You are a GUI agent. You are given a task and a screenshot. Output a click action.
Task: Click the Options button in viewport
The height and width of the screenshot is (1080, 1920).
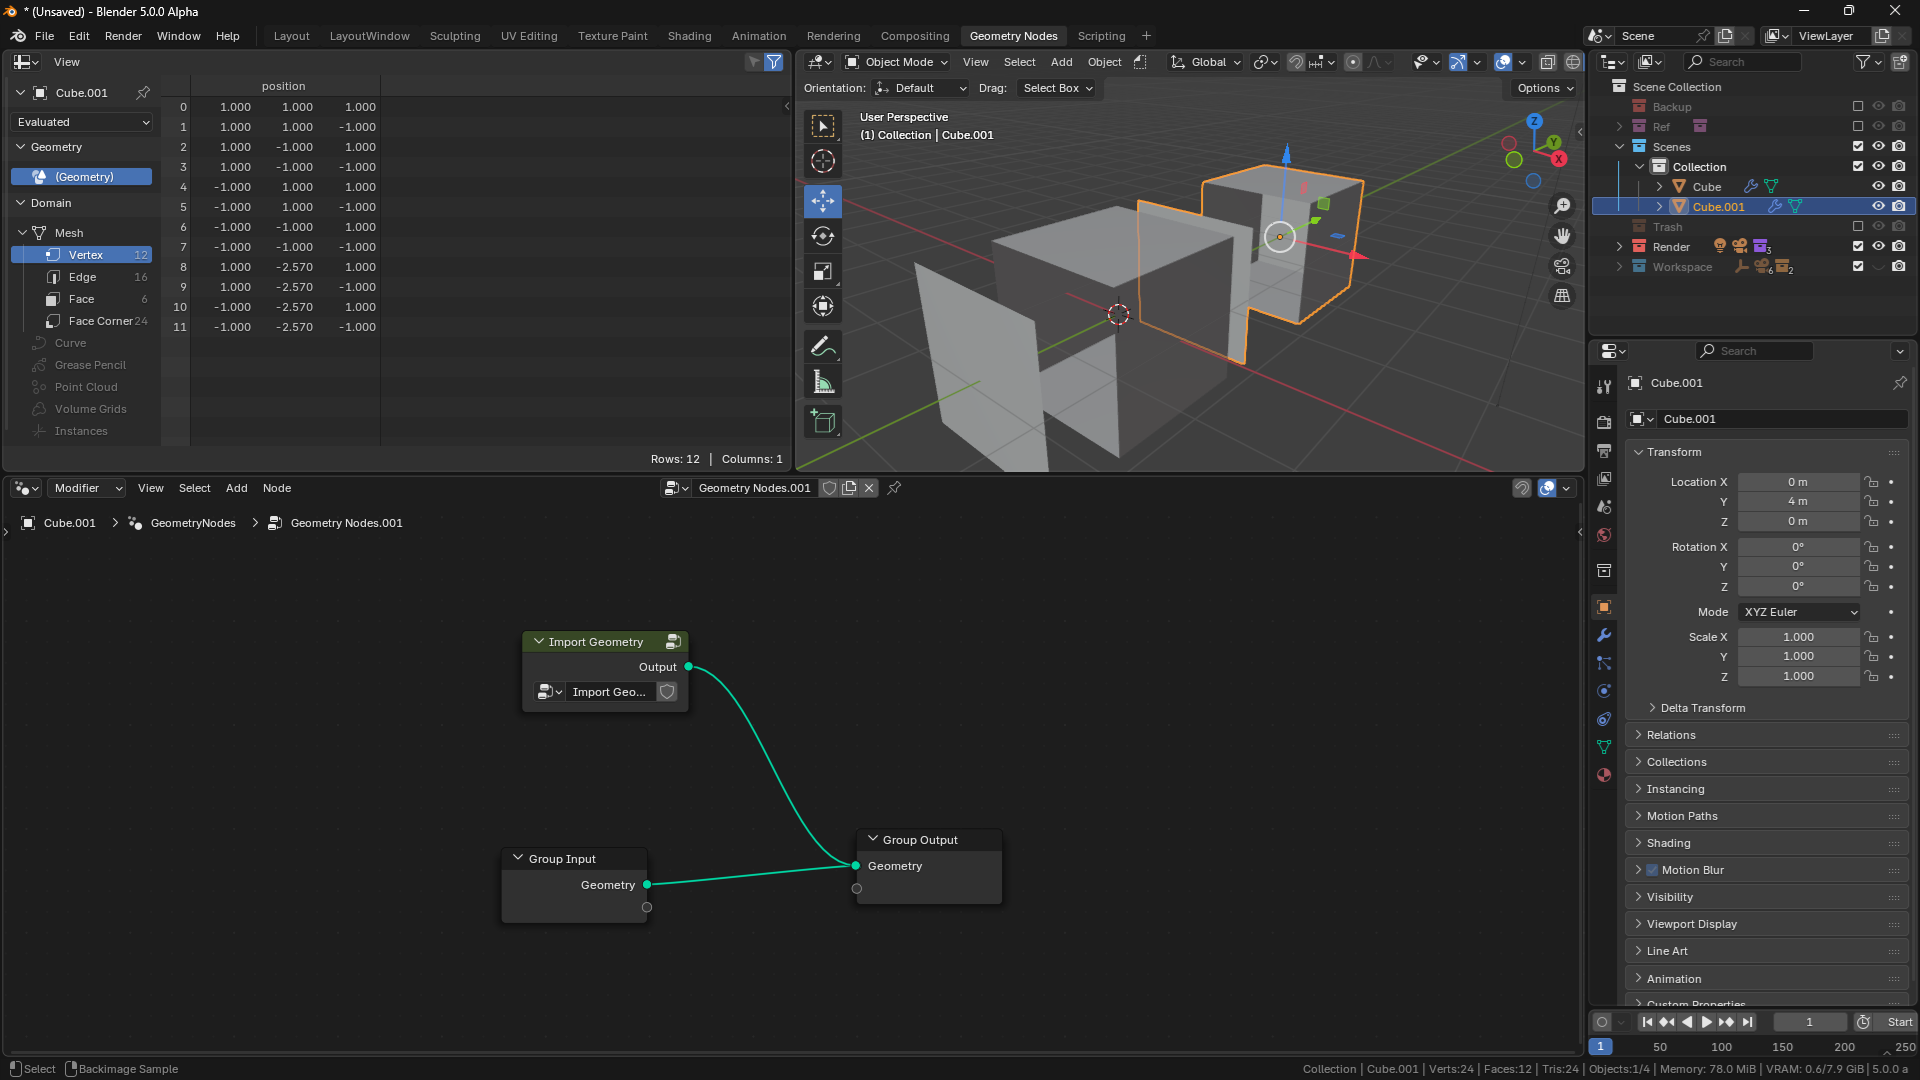point(1545,88)
